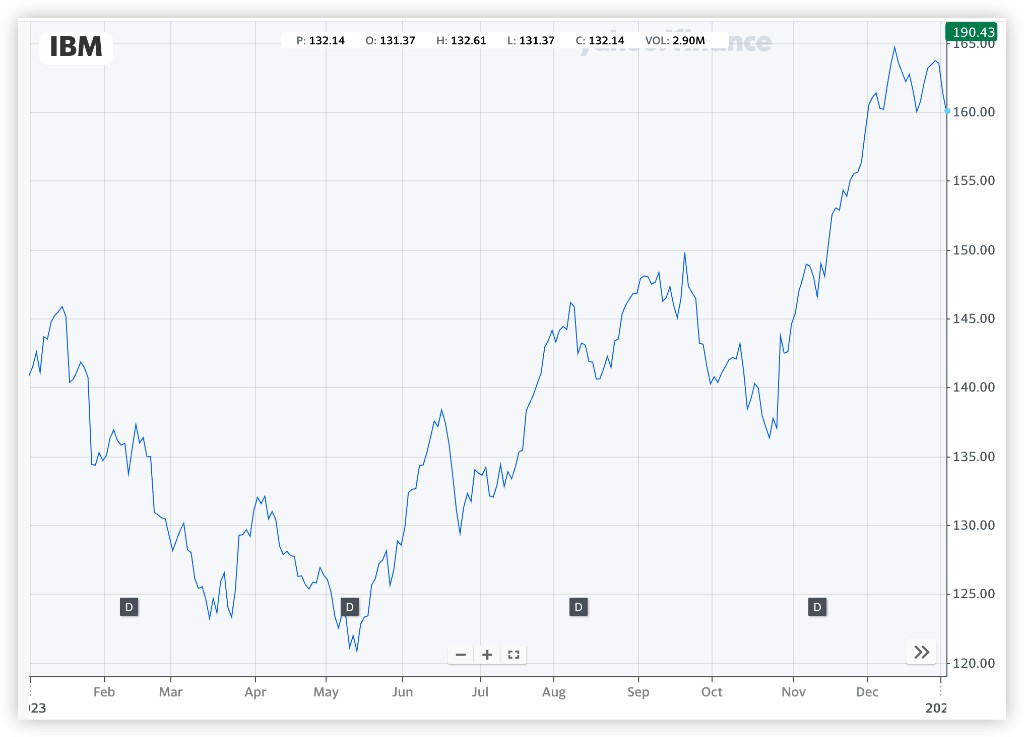
Task: Click the Dec label on the date axis
Action: click(867, 692)
